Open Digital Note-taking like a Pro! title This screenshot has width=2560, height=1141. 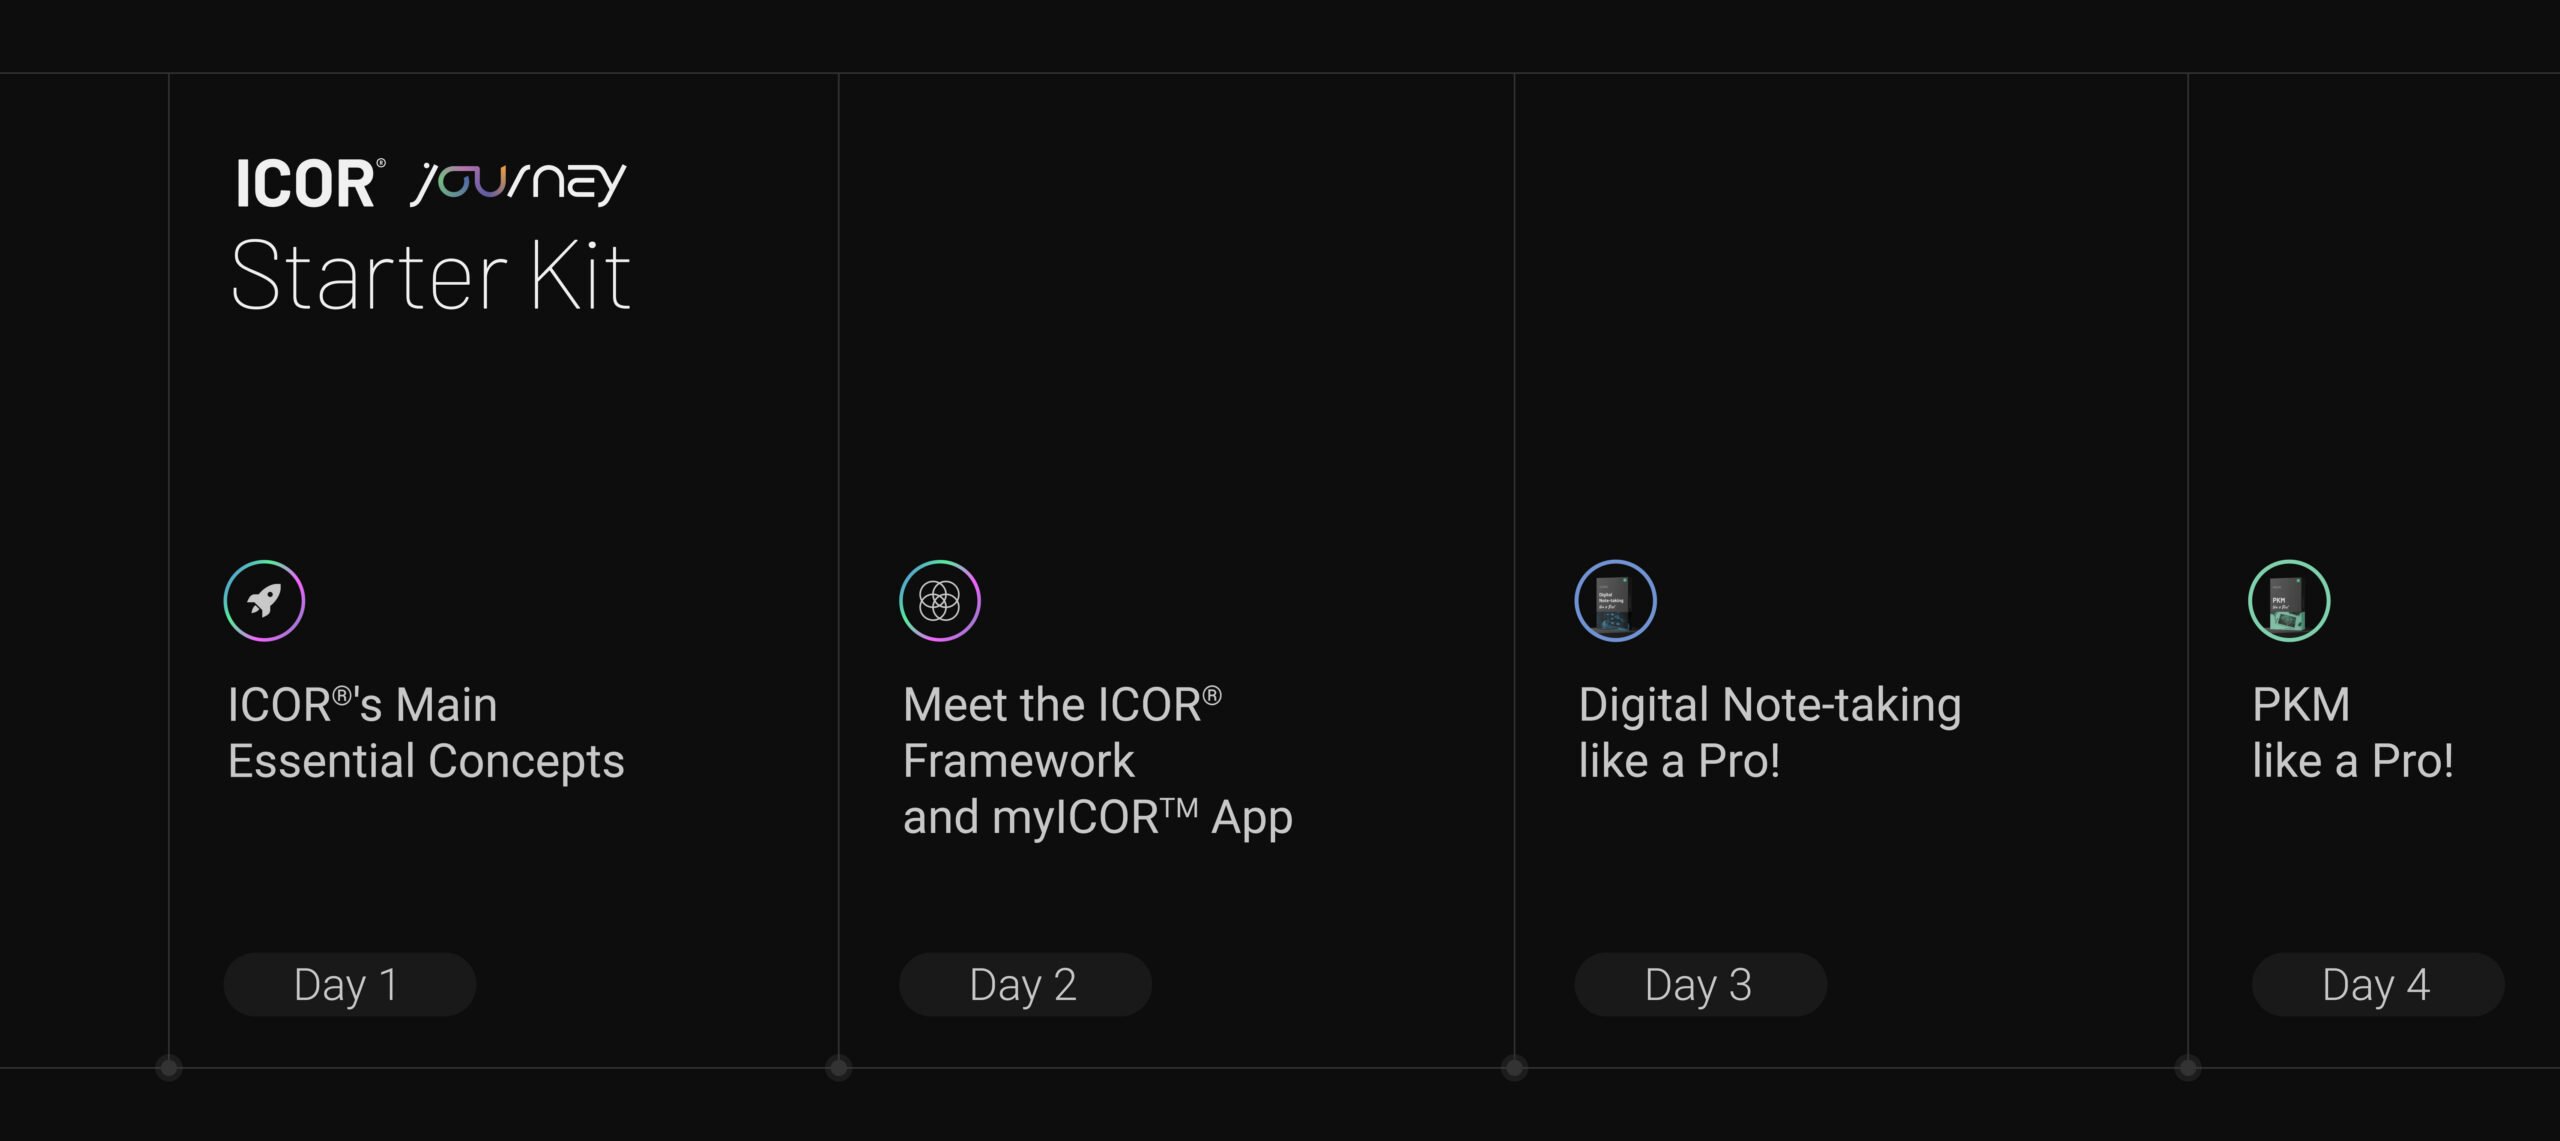coord(1769,733)
